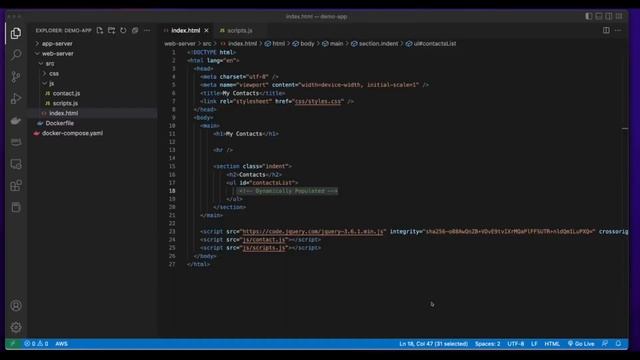The image size is (640, 360).
Task: Collapse all folders in Explorer
Action: coord(135,31)
